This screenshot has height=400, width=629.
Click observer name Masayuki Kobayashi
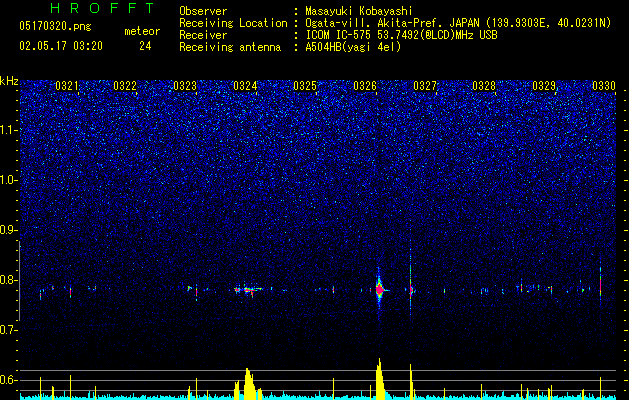point(359,11)
